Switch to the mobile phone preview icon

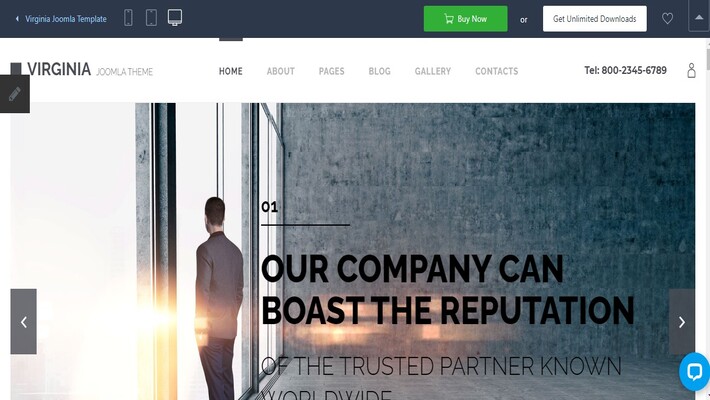click(x=128, y=18)
